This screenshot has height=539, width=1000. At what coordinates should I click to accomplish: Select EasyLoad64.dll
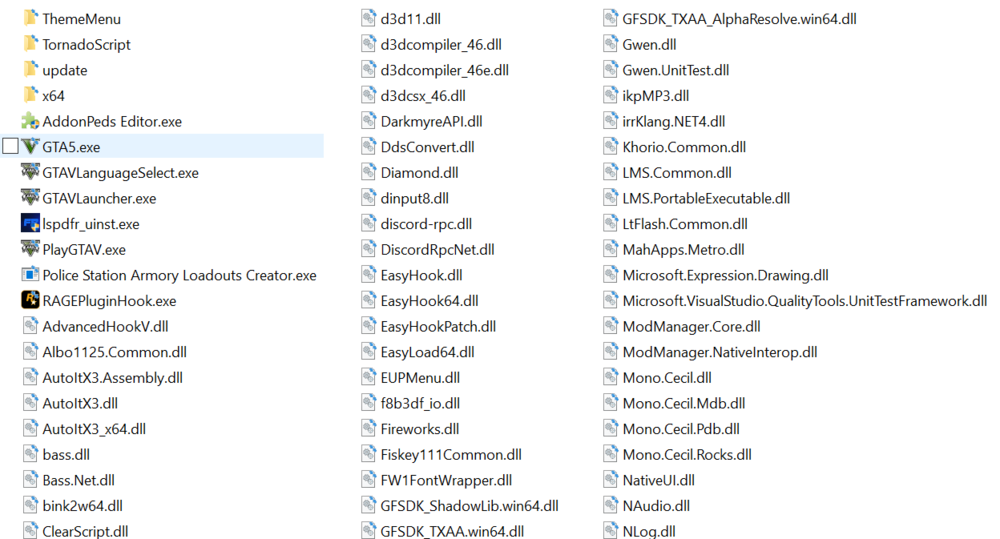(x=428, y=352)
